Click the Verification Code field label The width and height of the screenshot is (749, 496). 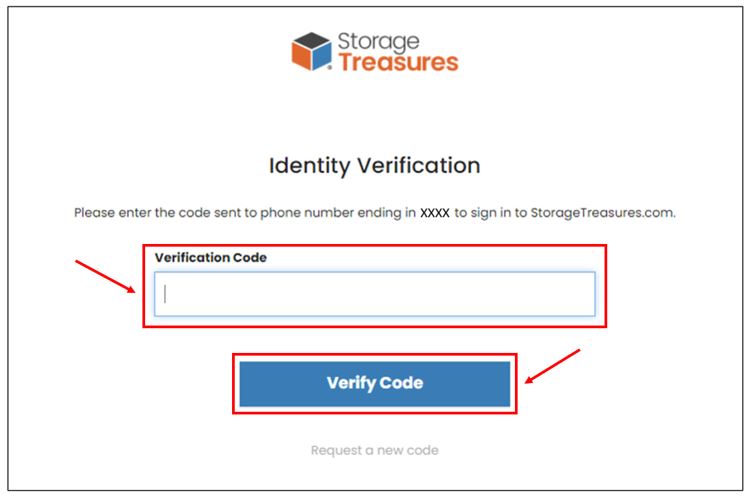(x=211, y=258)
